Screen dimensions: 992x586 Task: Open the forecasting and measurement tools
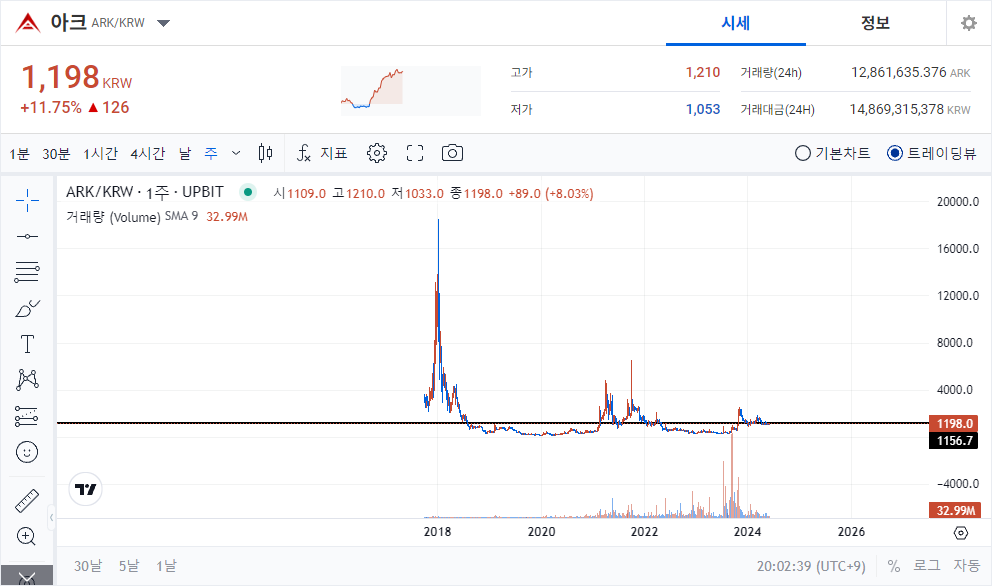pos(27,416)
